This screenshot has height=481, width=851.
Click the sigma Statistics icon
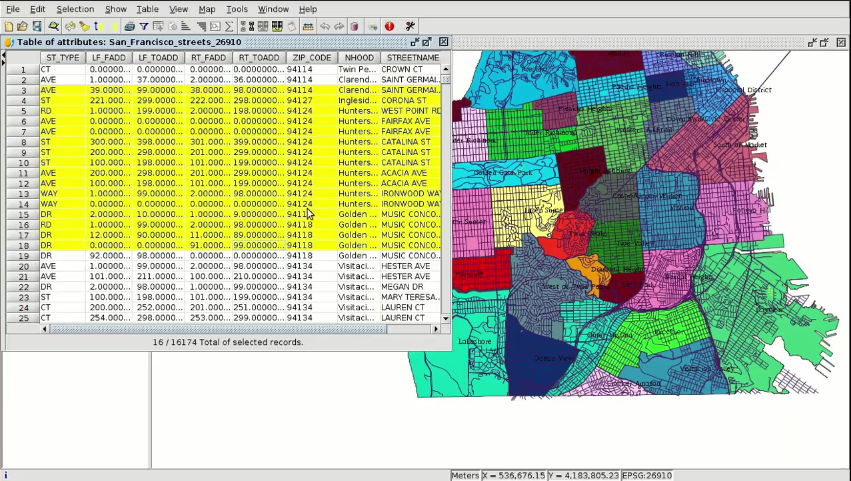(229, 26)
